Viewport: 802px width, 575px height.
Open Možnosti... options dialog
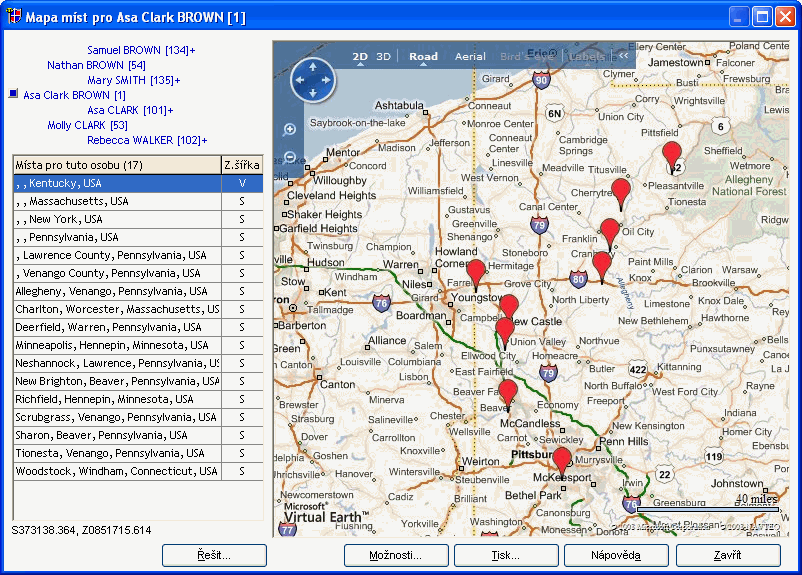(396, 555)
